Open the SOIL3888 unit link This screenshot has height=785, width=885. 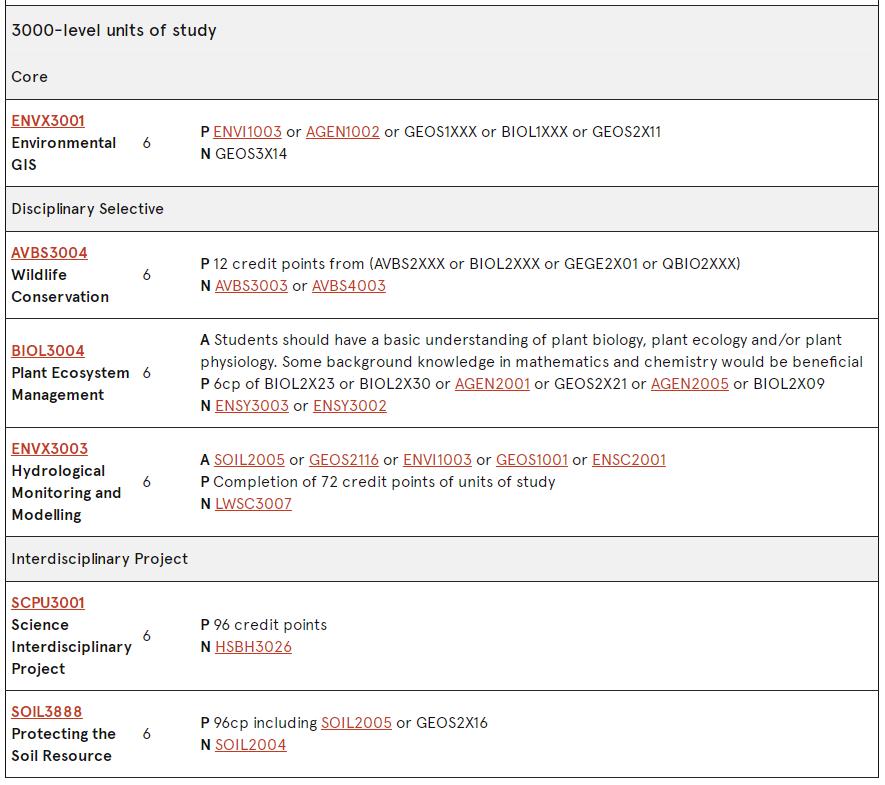point(47,712)
